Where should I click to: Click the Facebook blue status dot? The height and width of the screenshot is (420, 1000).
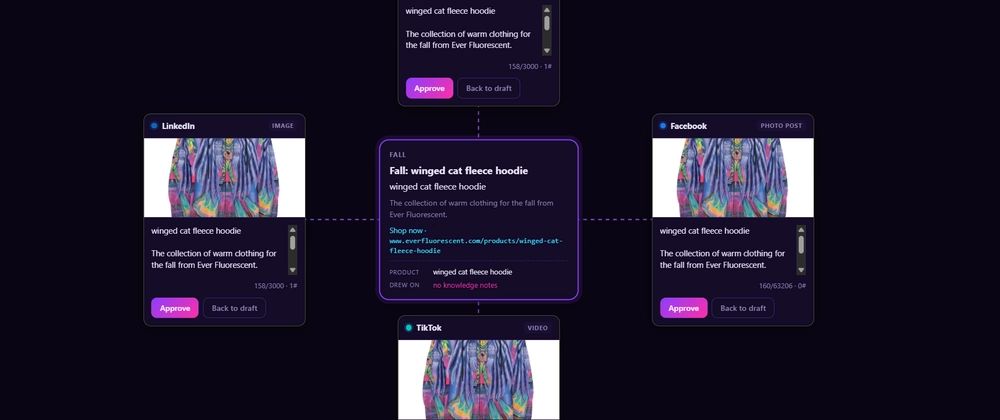(x=663, y=126)
